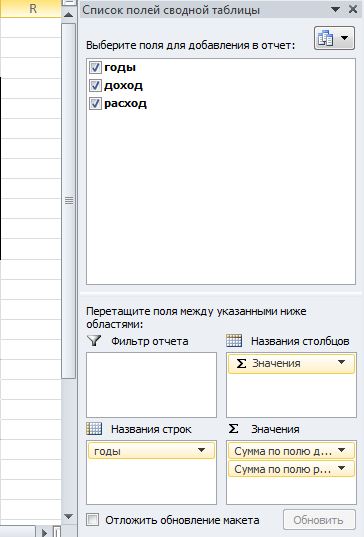Click inside the Фильтр отчета drop area

pyautogui.click(x=151, y=385)
